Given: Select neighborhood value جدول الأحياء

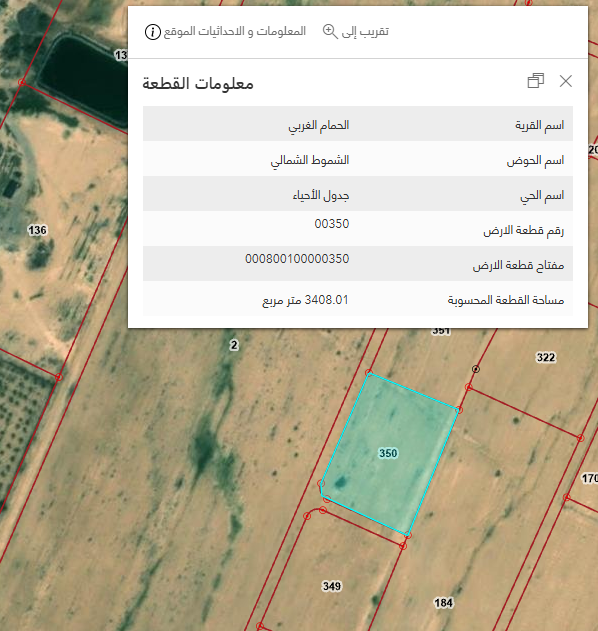Looking at the screenshot, I should tap(321, 196).
